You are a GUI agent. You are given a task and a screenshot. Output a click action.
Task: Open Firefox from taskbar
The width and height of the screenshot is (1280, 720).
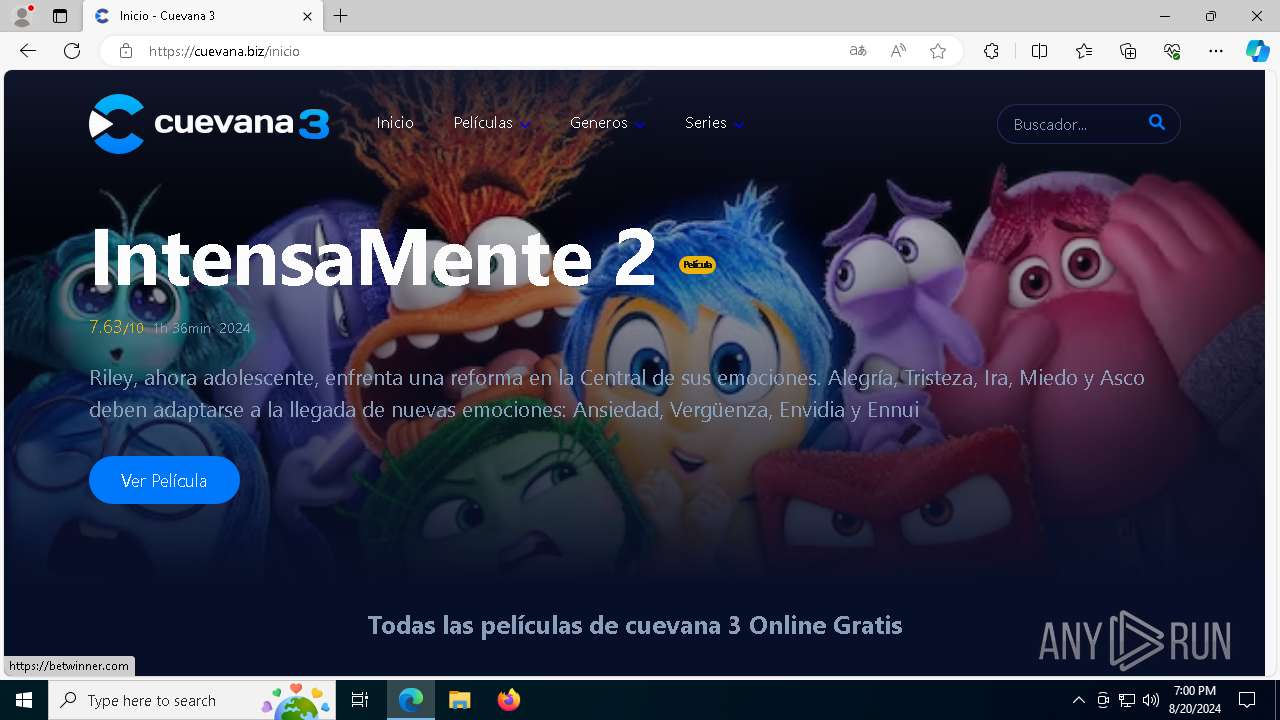point(509,700)
